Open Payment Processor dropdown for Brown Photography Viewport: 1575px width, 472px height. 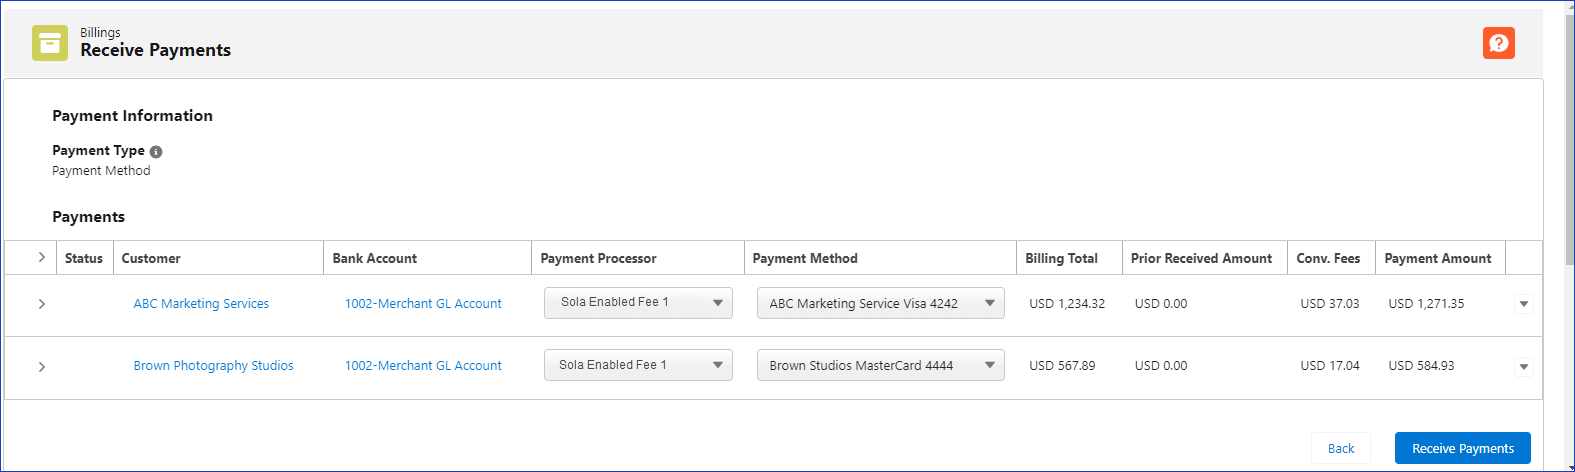click(638, 365)
